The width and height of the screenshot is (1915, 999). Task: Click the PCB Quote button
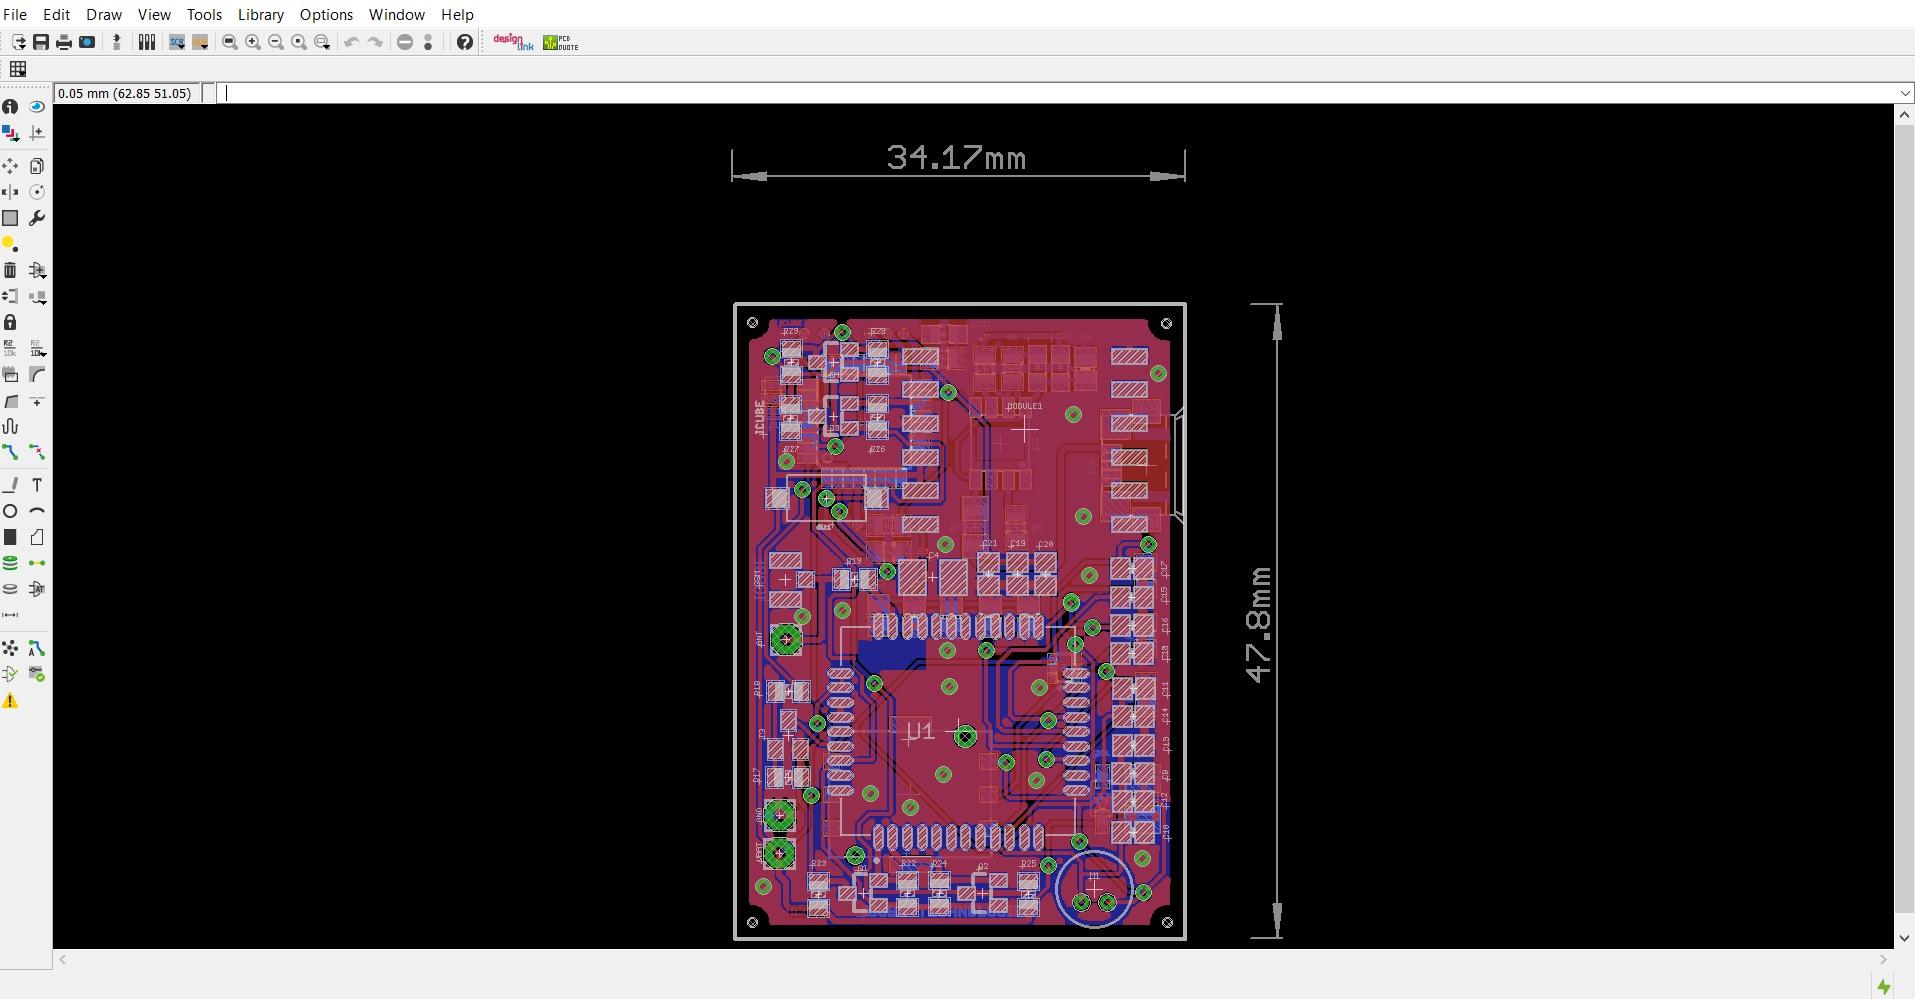(560, 42)
